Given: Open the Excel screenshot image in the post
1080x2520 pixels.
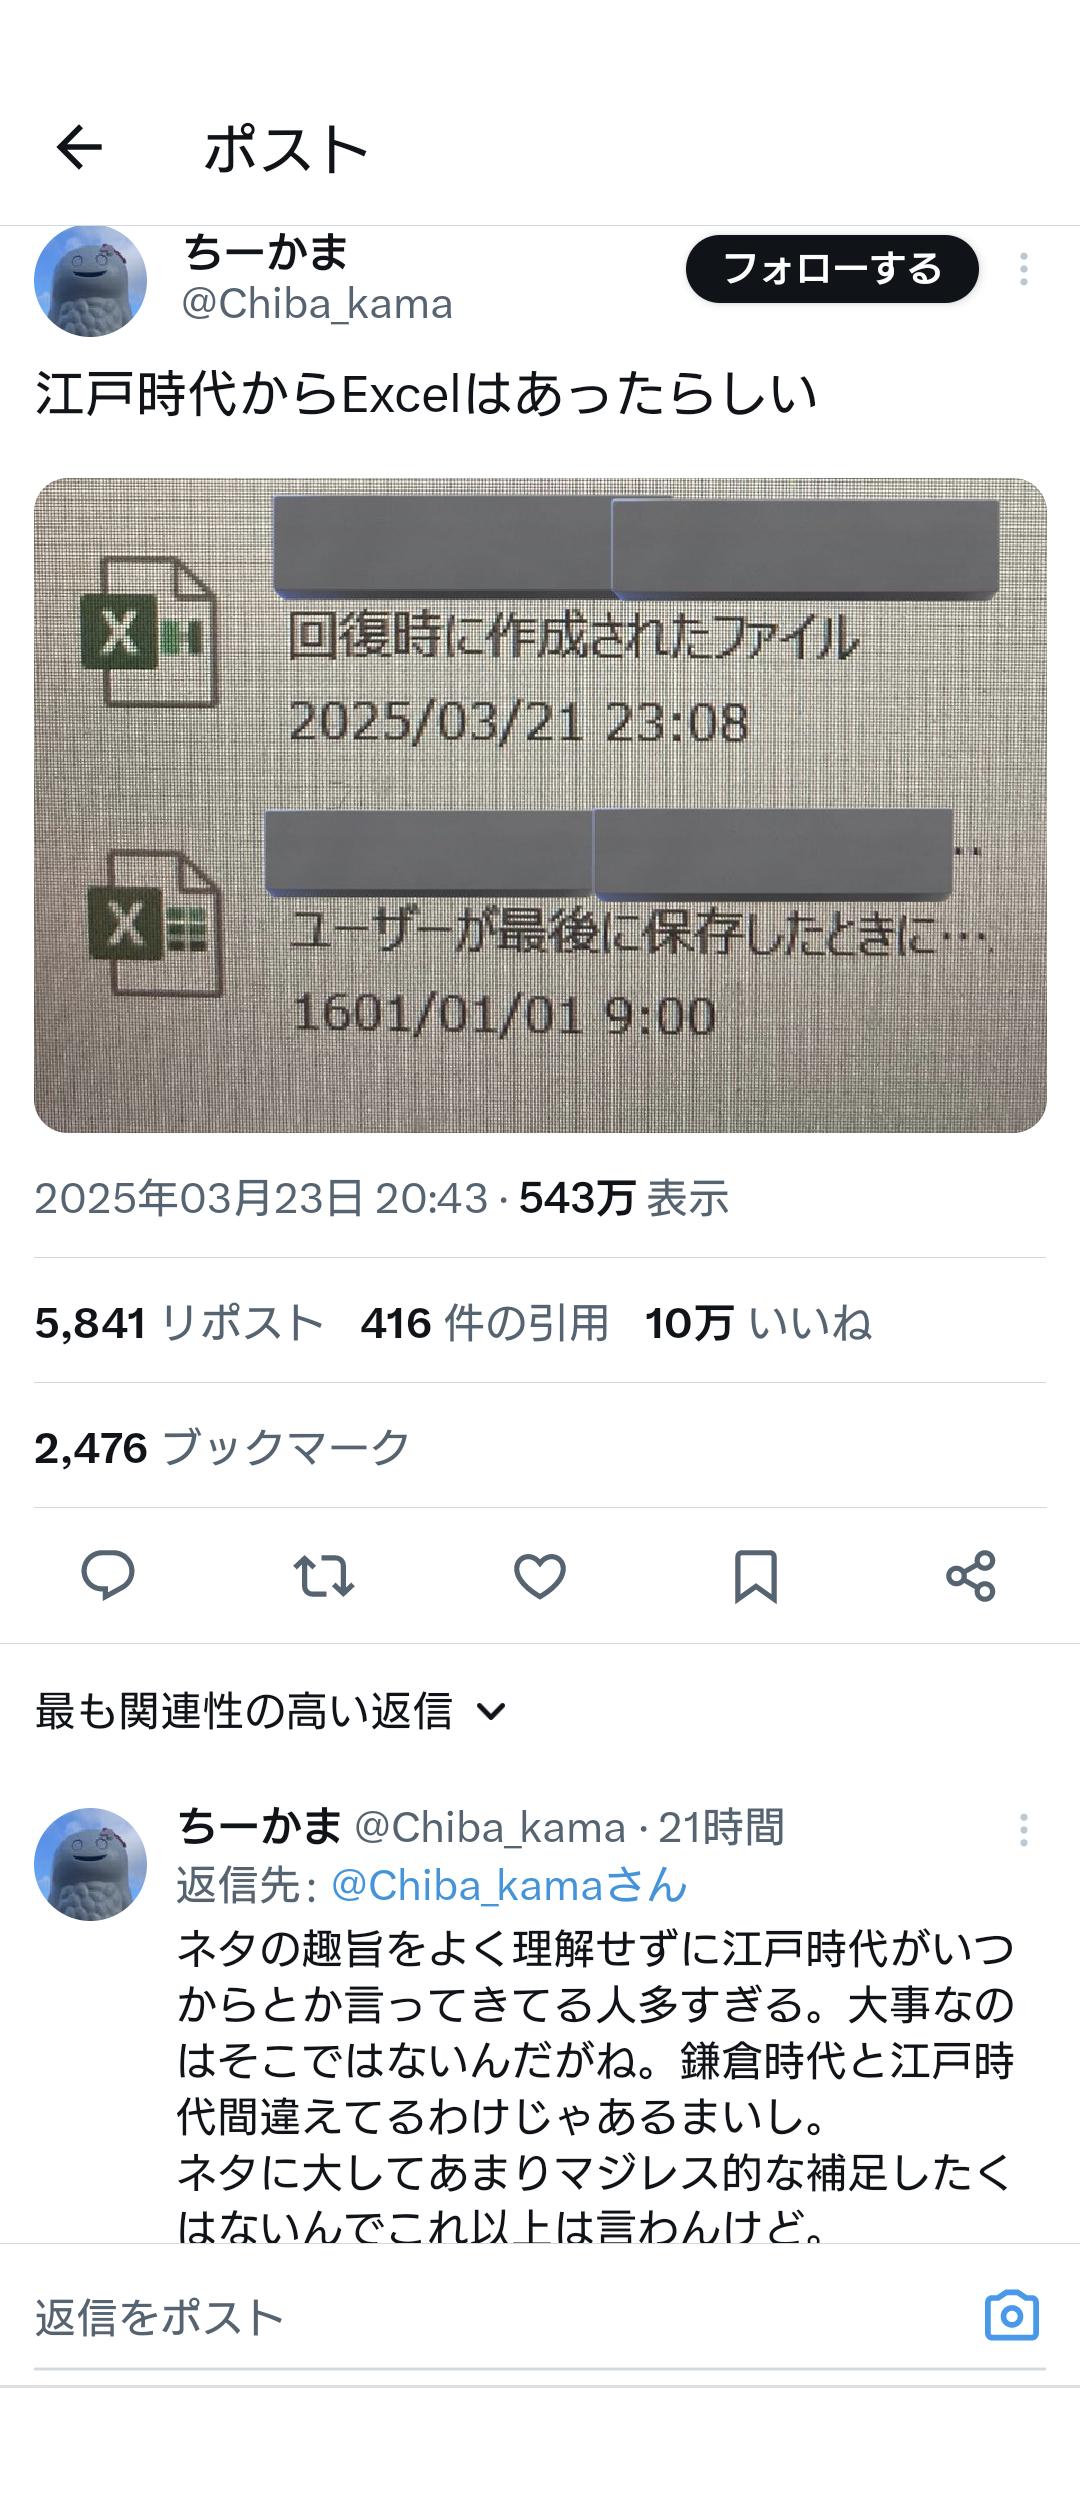Looking at the screenshot, I should pos(540,805).
